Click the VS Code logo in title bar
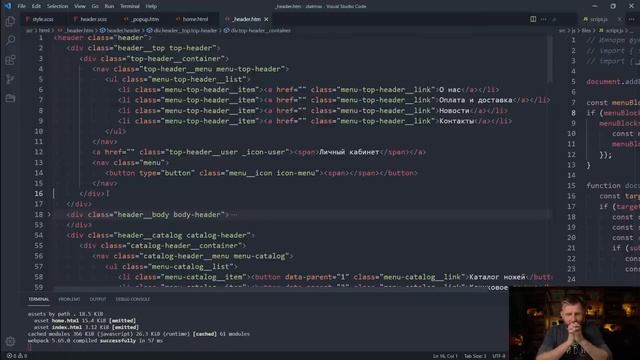 [8, 6]
